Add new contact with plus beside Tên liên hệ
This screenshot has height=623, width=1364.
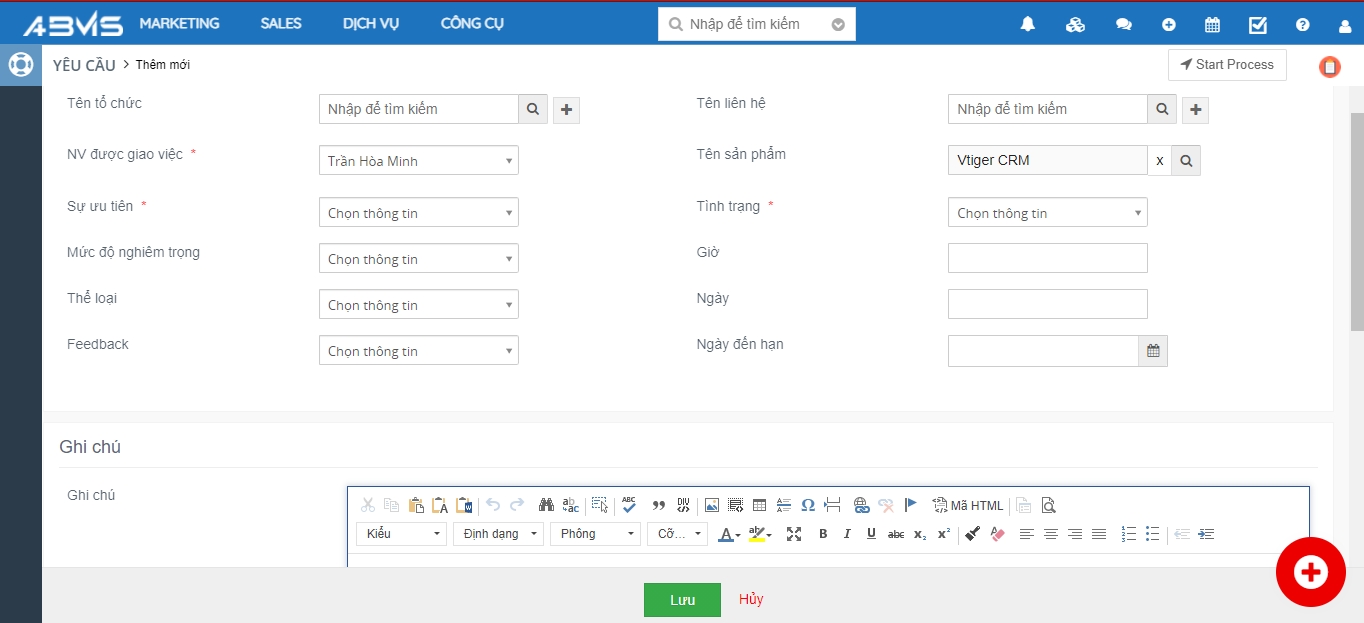coord(1195,110)
